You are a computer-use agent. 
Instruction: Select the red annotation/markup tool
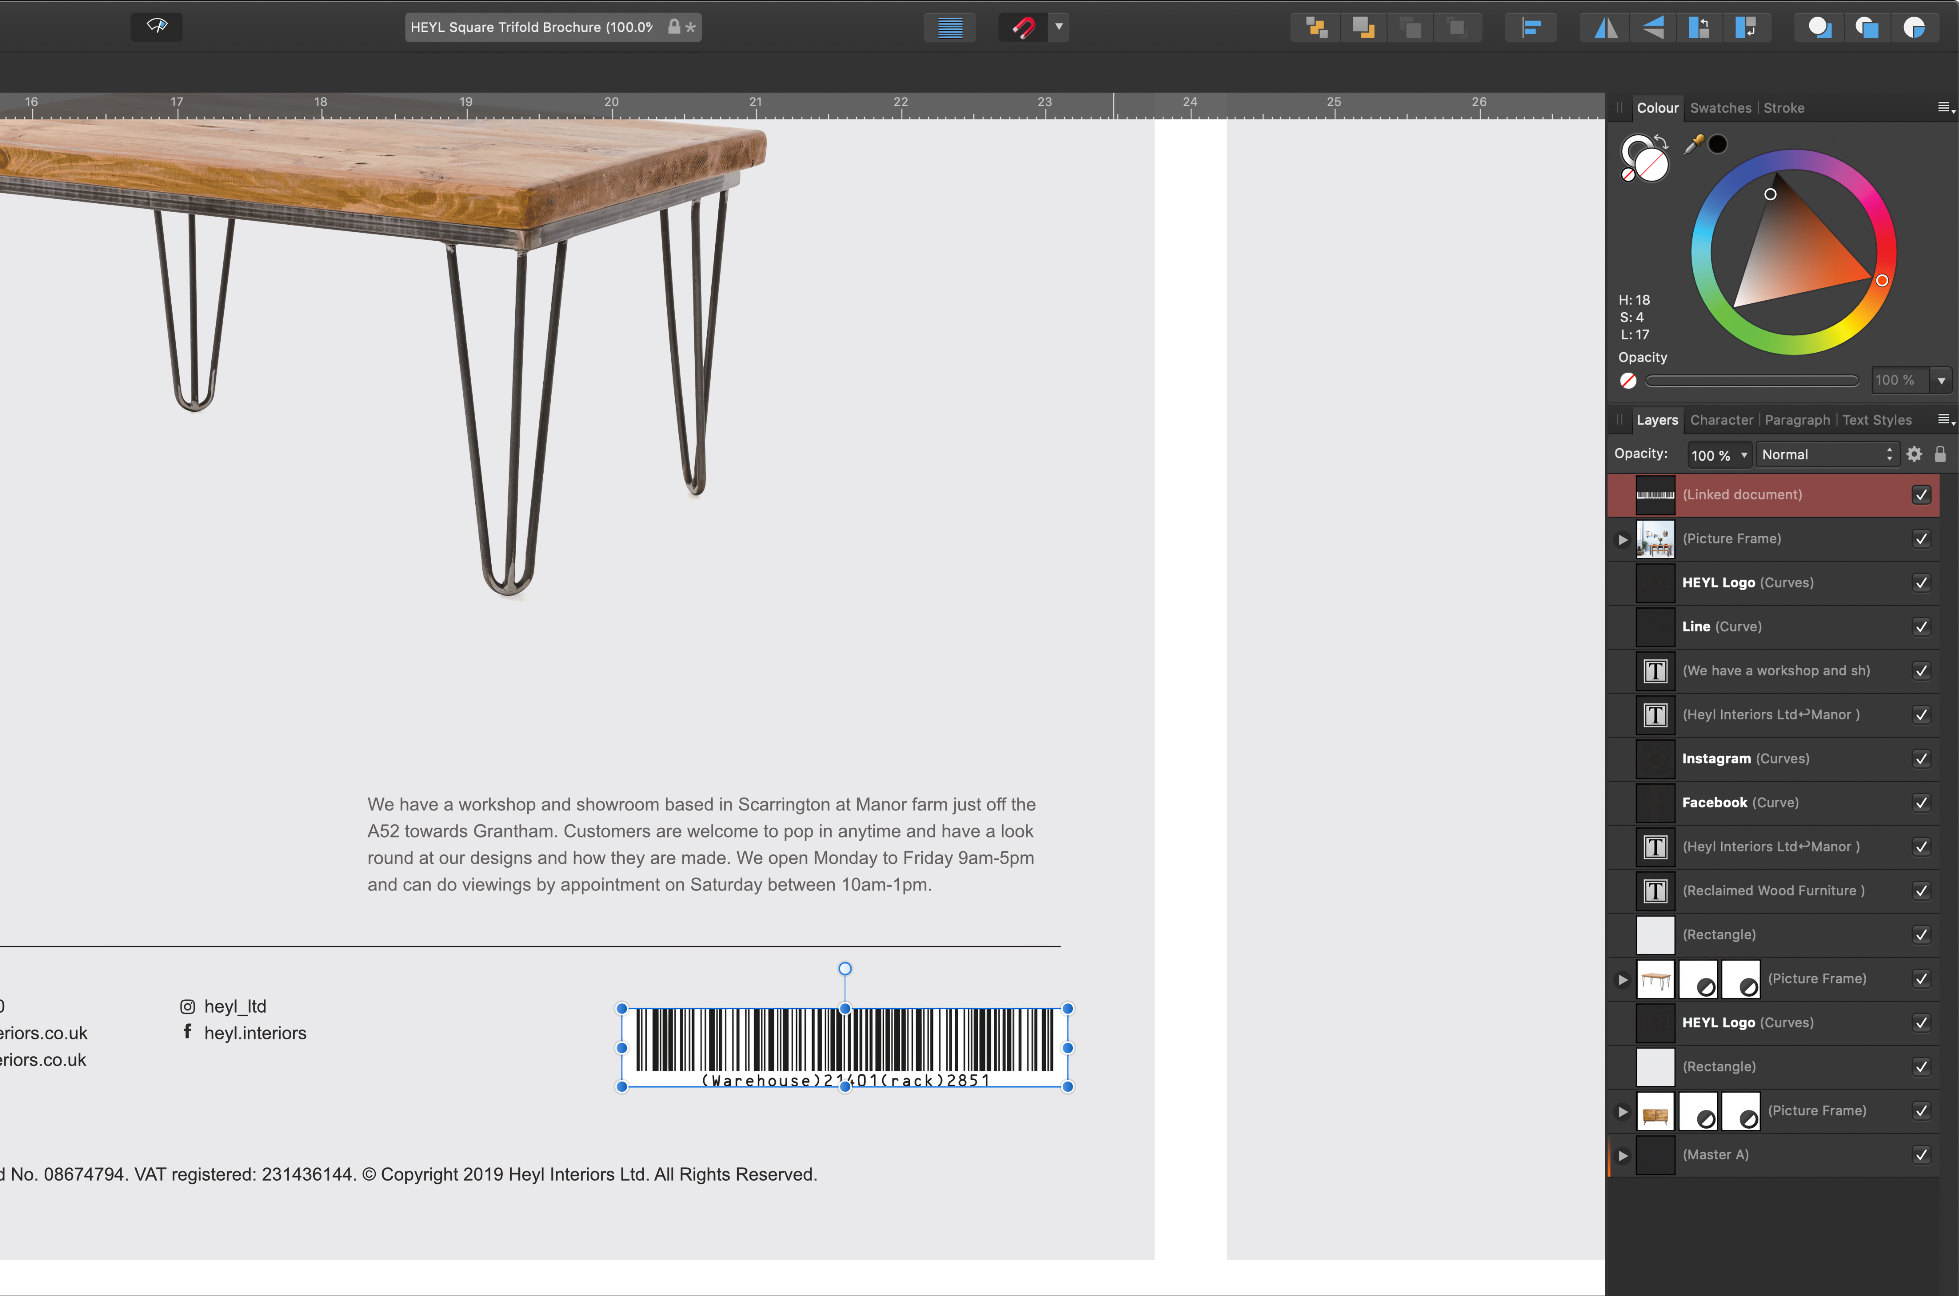tap(1022, 26)
